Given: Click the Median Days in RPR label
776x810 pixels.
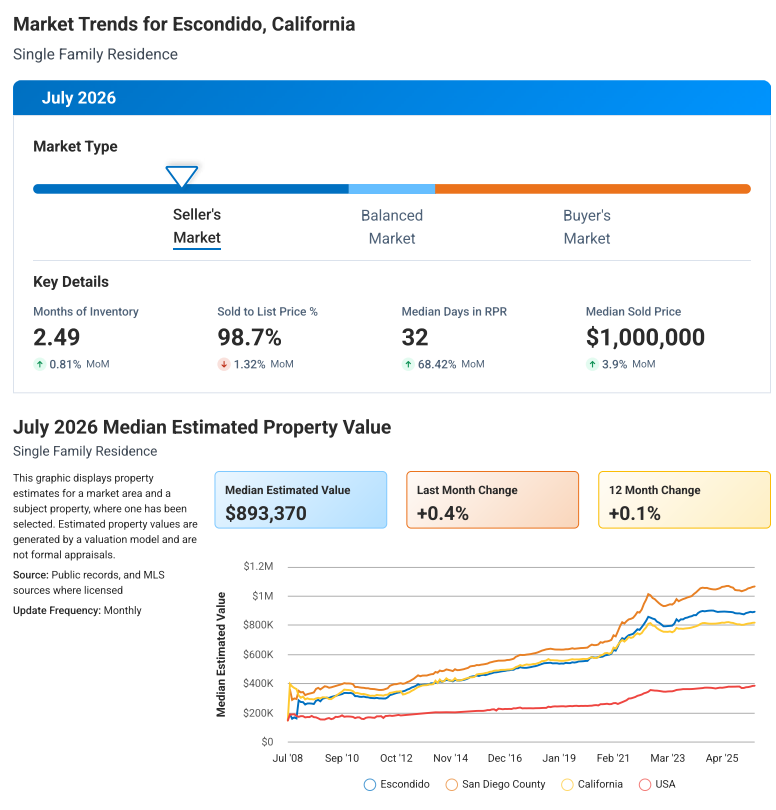Looking at the screenshot, I should tap(454, 311).
